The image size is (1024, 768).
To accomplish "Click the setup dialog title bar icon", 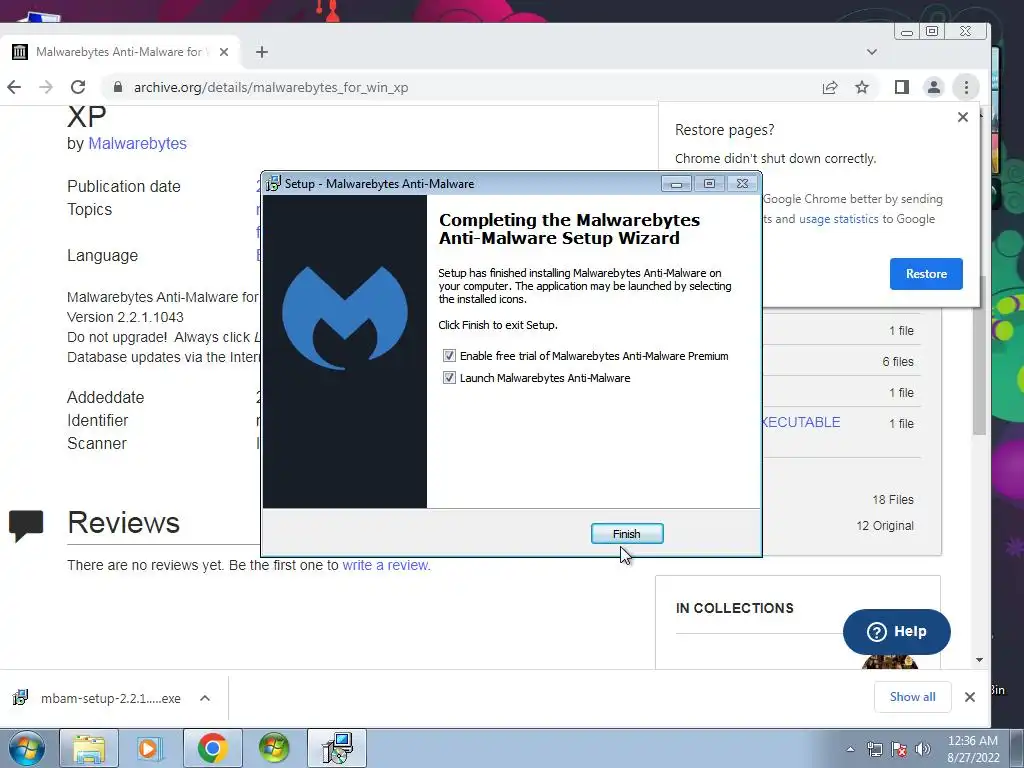I will pos(274,184).
